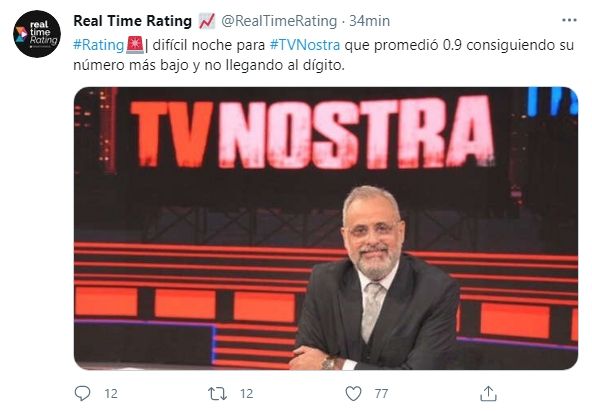Screen dimensions: 592x411
Task: Click the TV NOSTRA sign in the photo
Action: (313, 131)
